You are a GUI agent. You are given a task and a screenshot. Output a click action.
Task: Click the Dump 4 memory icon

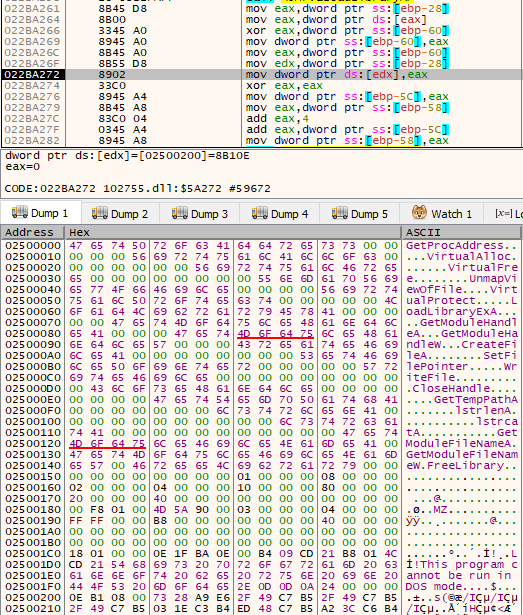pos(260,213)
